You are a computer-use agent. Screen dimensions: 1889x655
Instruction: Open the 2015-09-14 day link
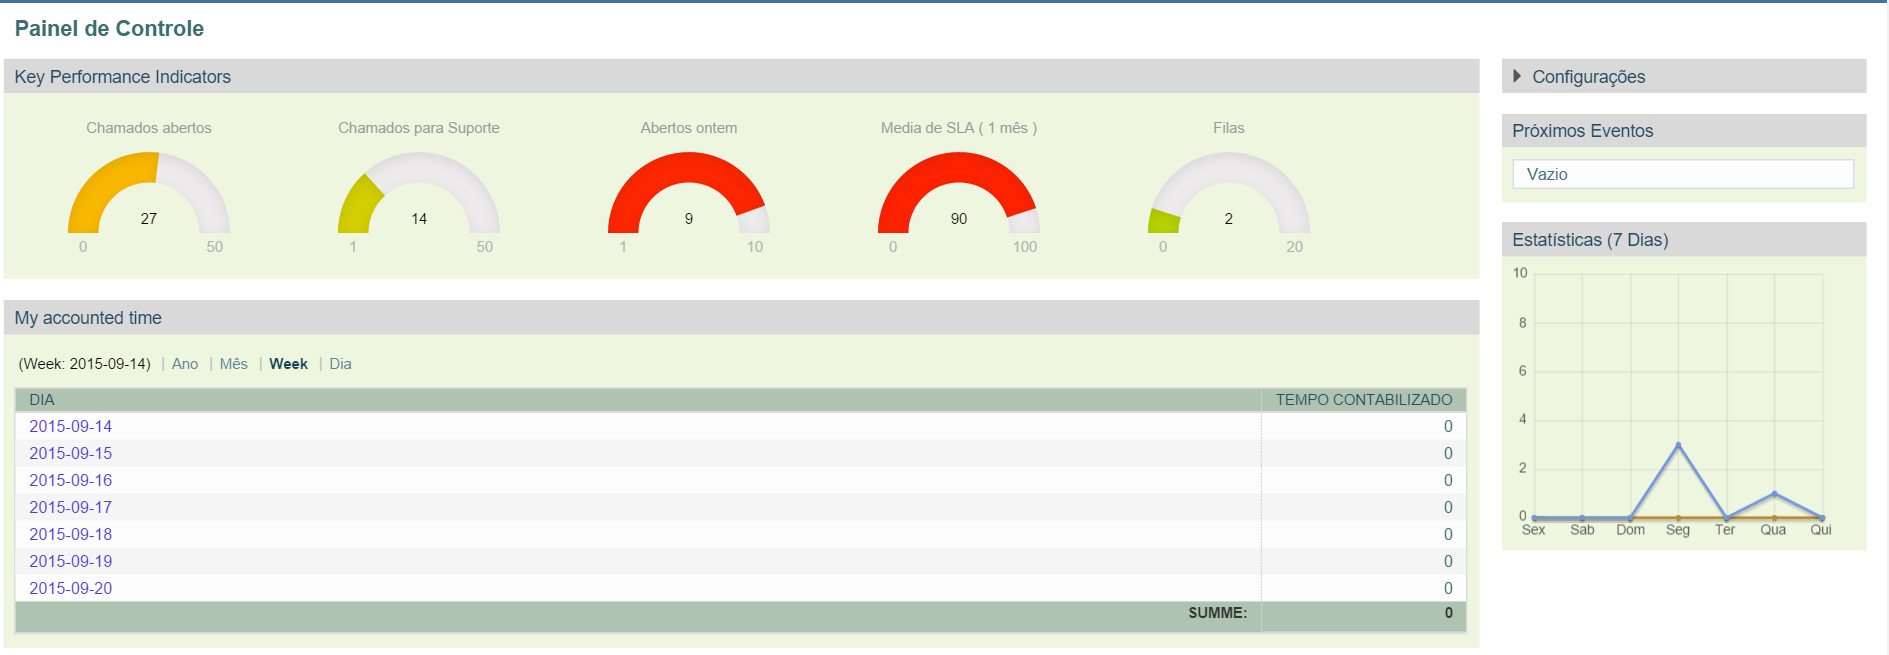(x=71, y=426)
